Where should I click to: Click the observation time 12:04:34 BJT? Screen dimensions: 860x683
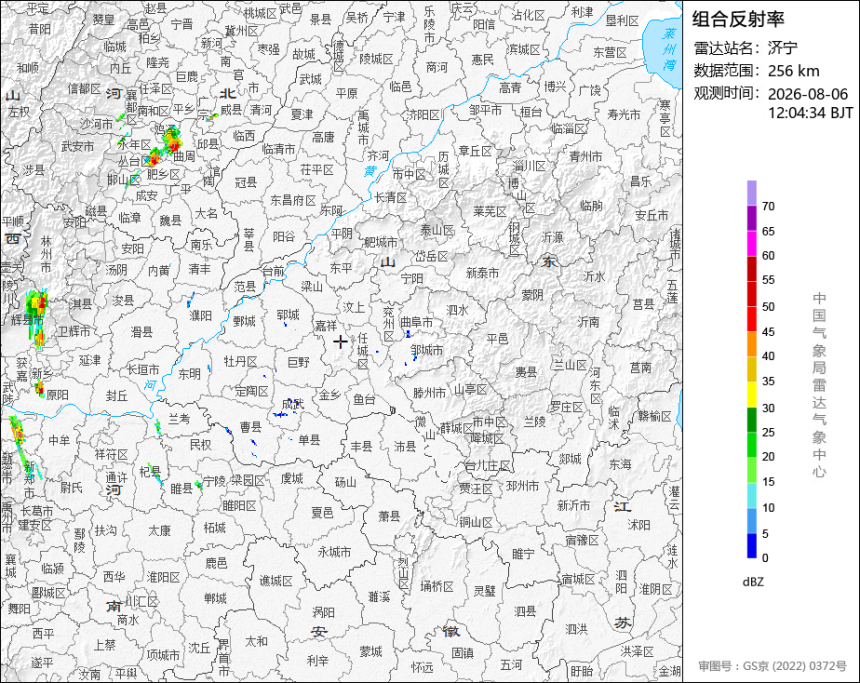(x=810, y=113)
